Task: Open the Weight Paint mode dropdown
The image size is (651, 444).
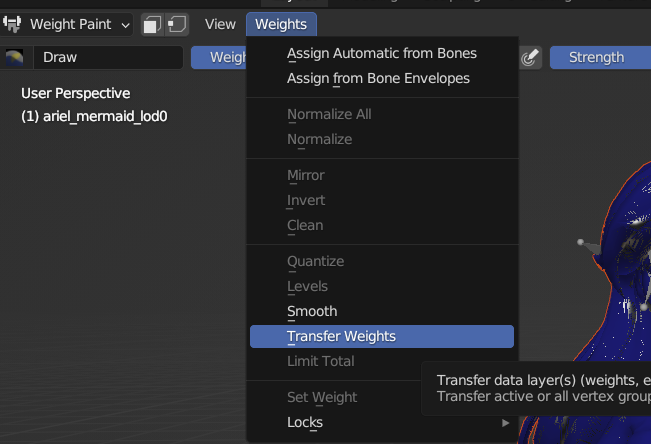Action: (x=67, y=25)
